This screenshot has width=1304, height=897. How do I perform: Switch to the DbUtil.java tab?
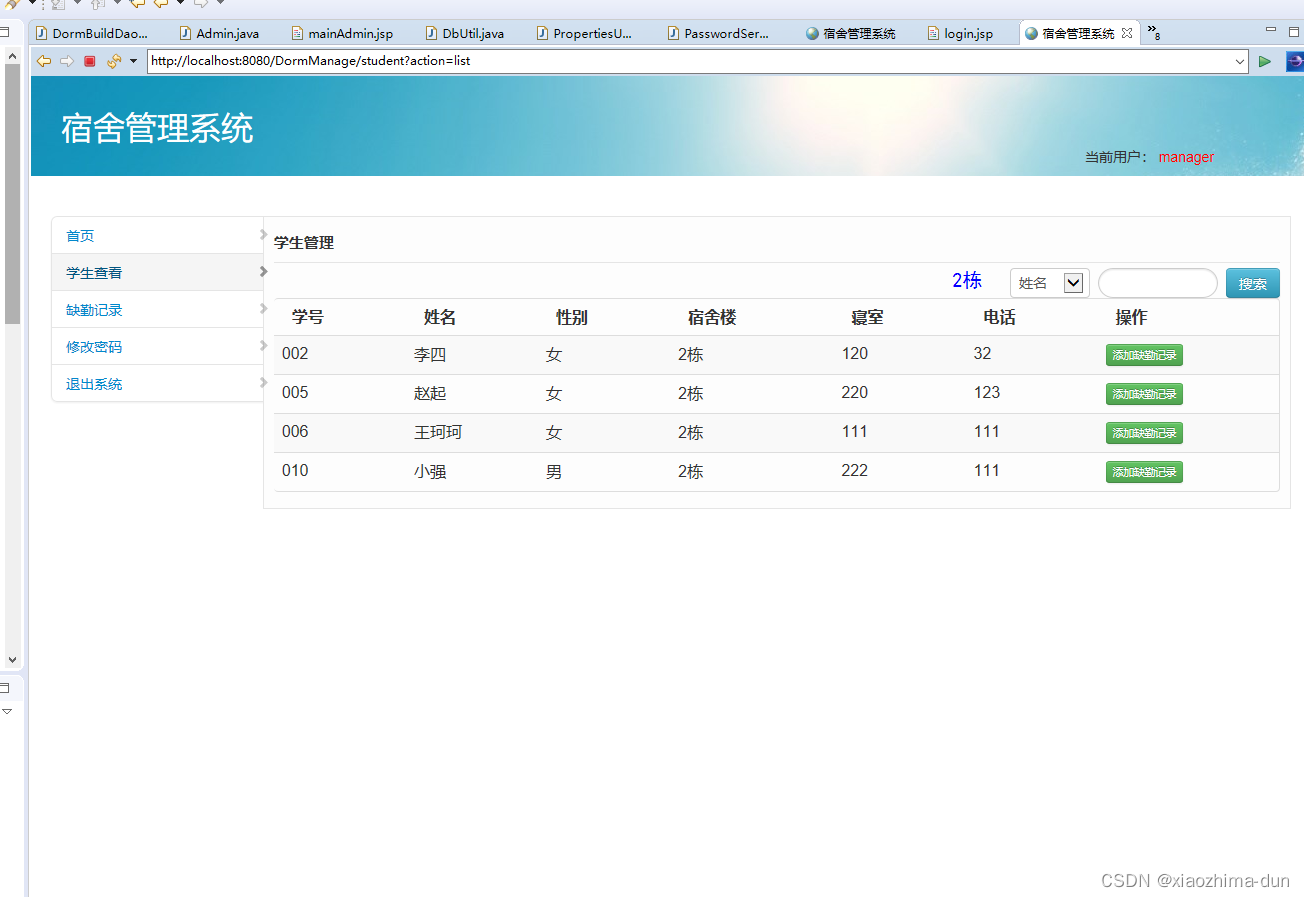pos(465,33)
